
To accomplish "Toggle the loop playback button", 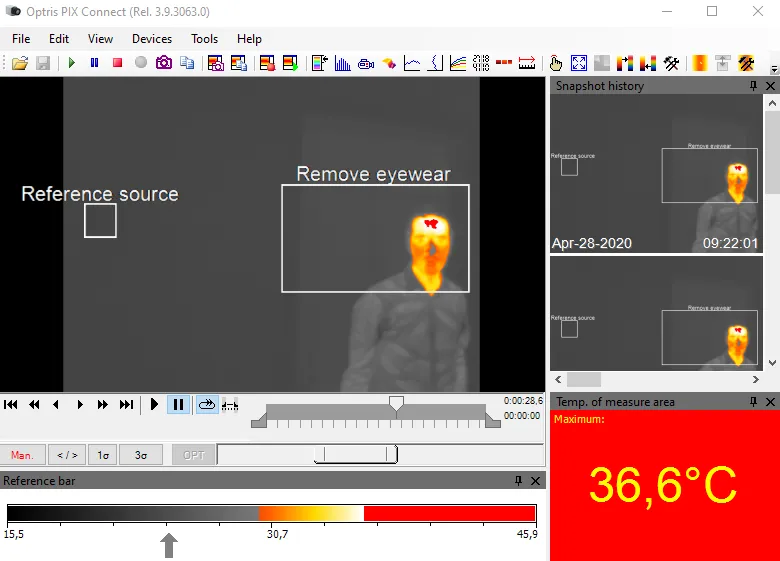I will (206, 404).
